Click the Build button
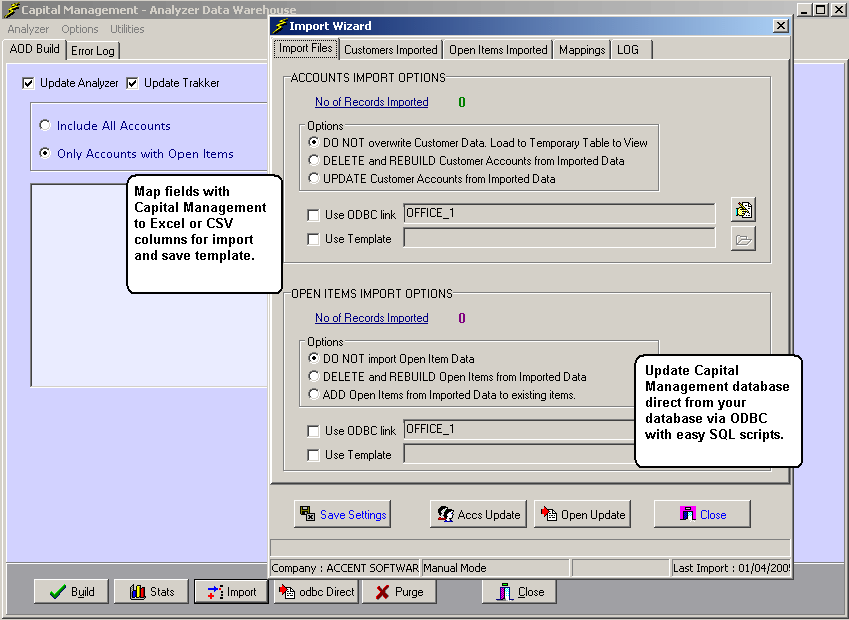Viewport: 849px width, 620px height. pos(71,591)
